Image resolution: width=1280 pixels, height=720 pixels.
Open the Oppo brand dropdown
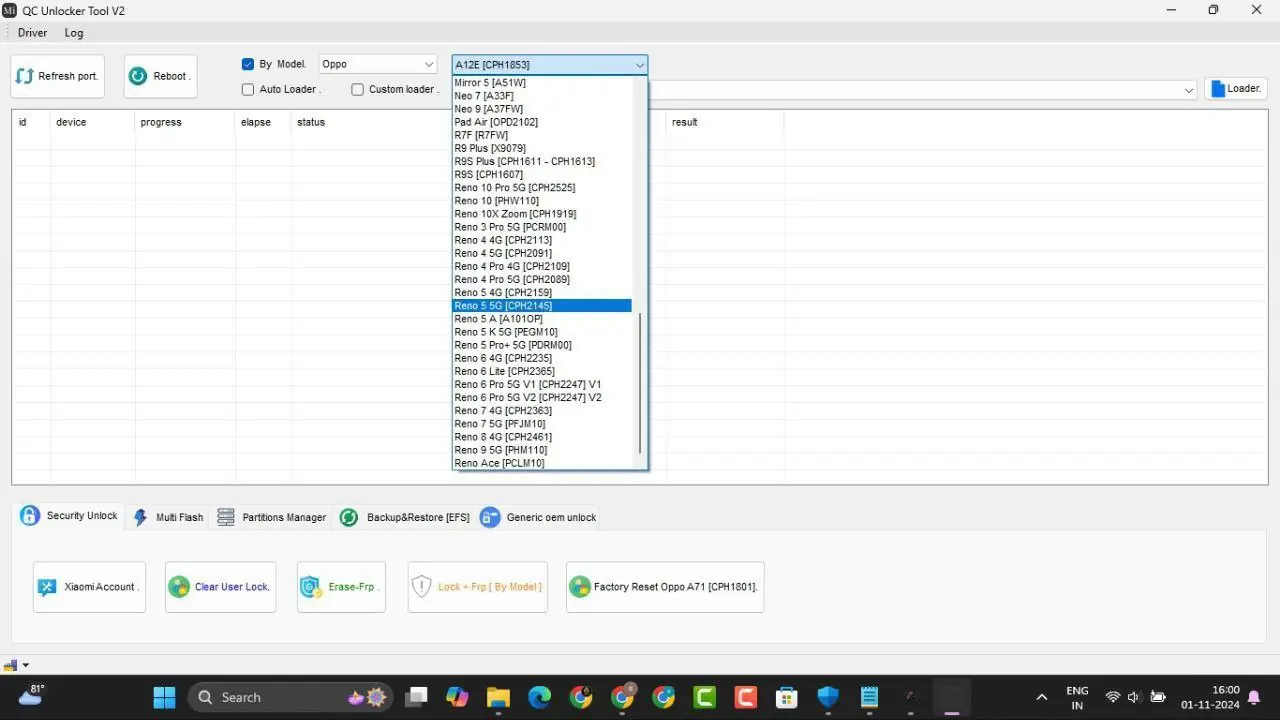(x=378, y=64)
